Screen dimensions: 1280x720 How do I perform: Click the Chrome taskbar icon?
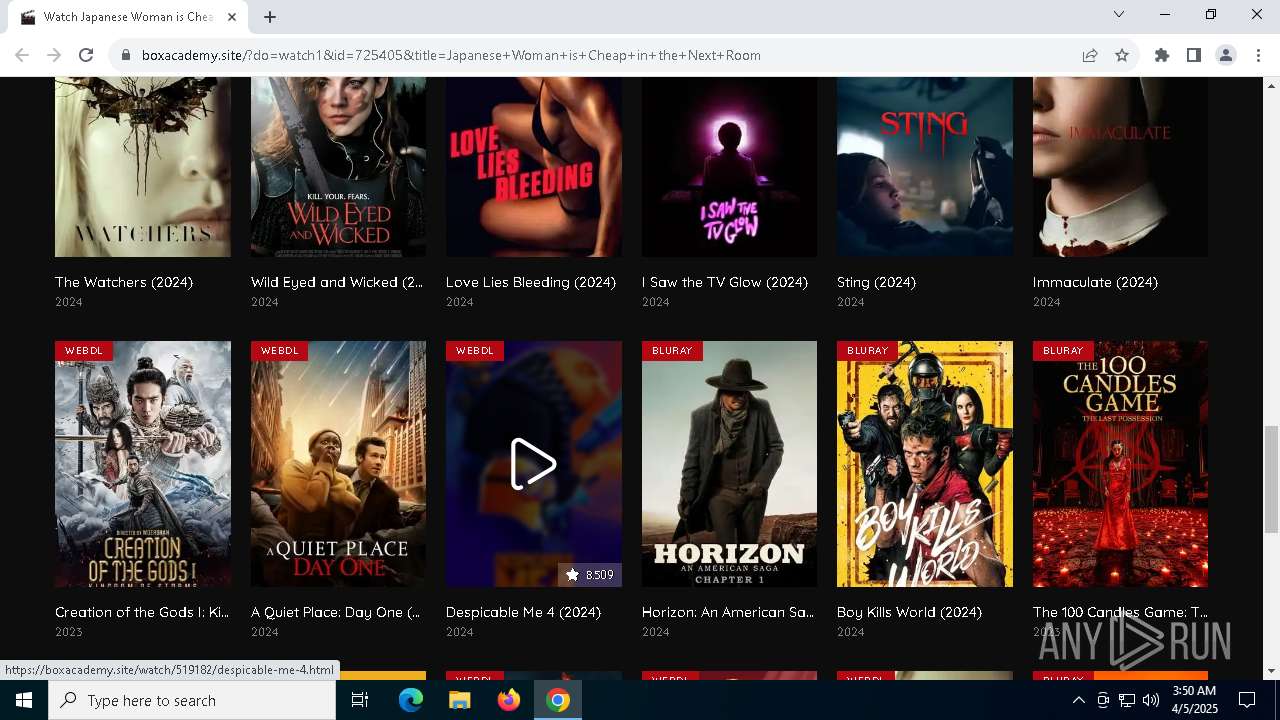click(x=558, y=700)
